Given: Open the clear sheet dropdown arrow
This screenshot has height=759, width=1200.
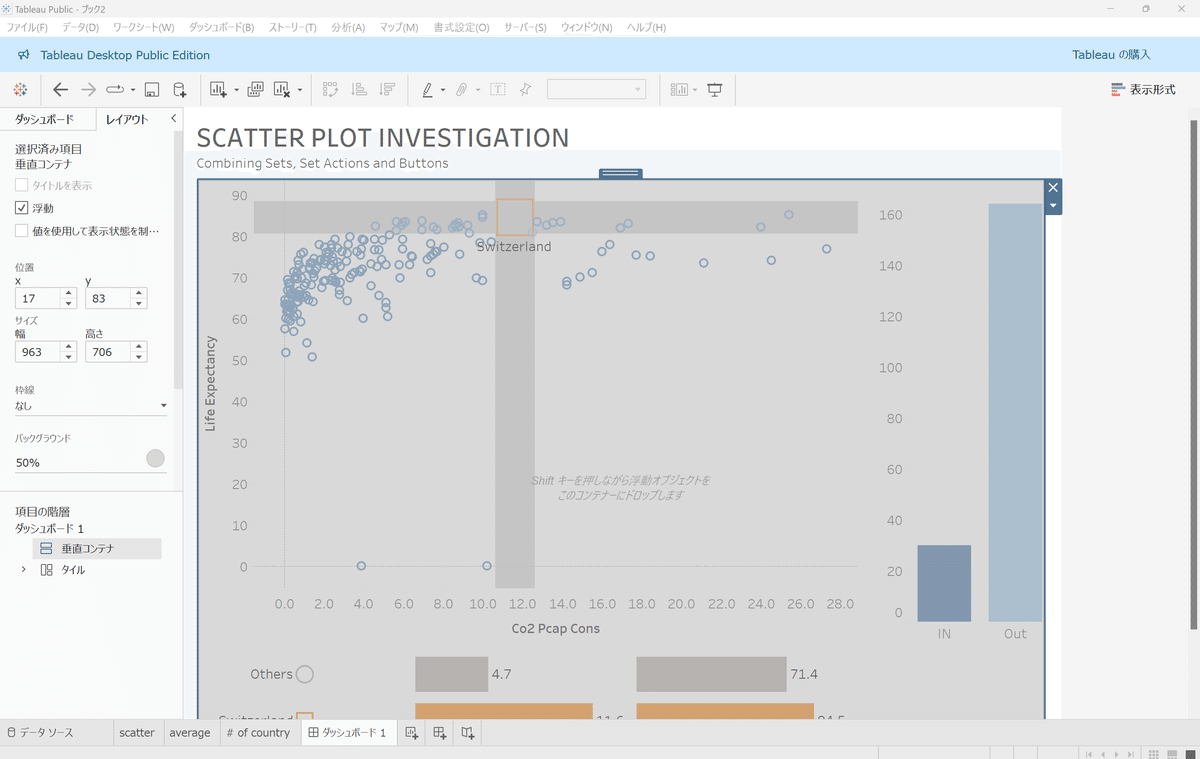Looking at the screenshot, I should pos(299,90).
